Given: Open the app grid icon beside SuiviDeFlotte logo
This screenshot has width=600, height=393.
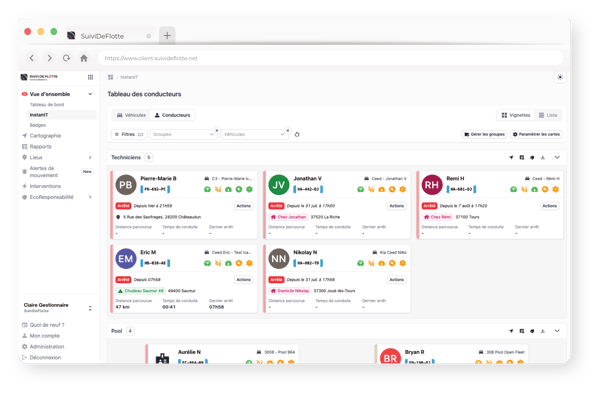Looking at the screenshot, I should 90,77.
